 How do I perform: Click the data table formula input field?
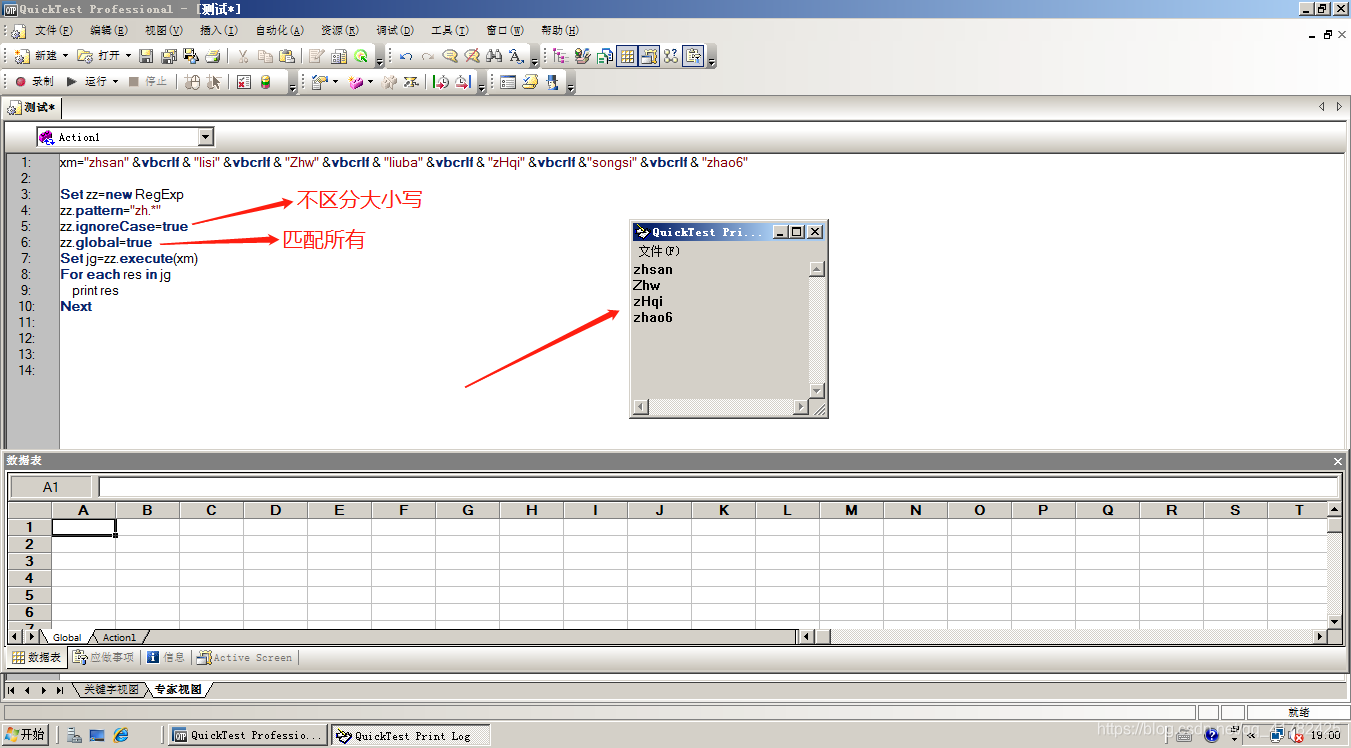(x=718, y=487)
